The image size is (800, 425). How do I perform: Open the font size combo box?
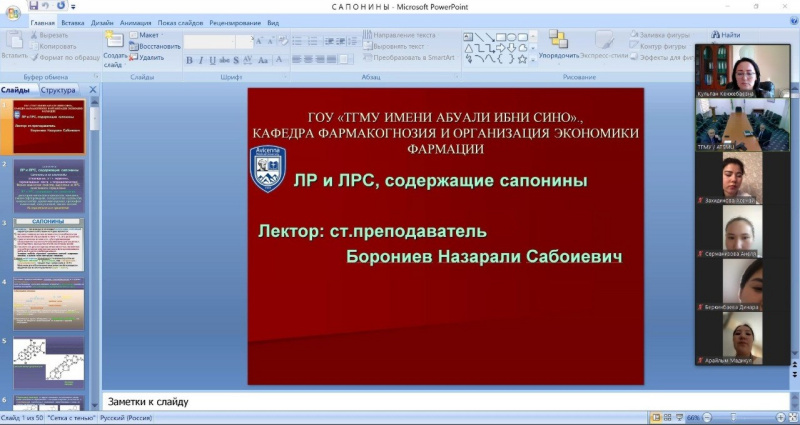coord(244,41)
